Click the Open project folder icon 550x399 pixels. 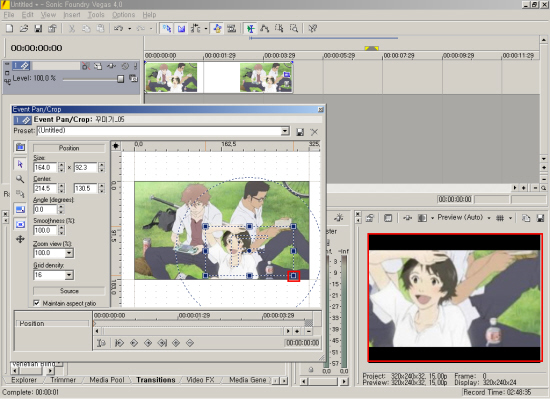24,28
